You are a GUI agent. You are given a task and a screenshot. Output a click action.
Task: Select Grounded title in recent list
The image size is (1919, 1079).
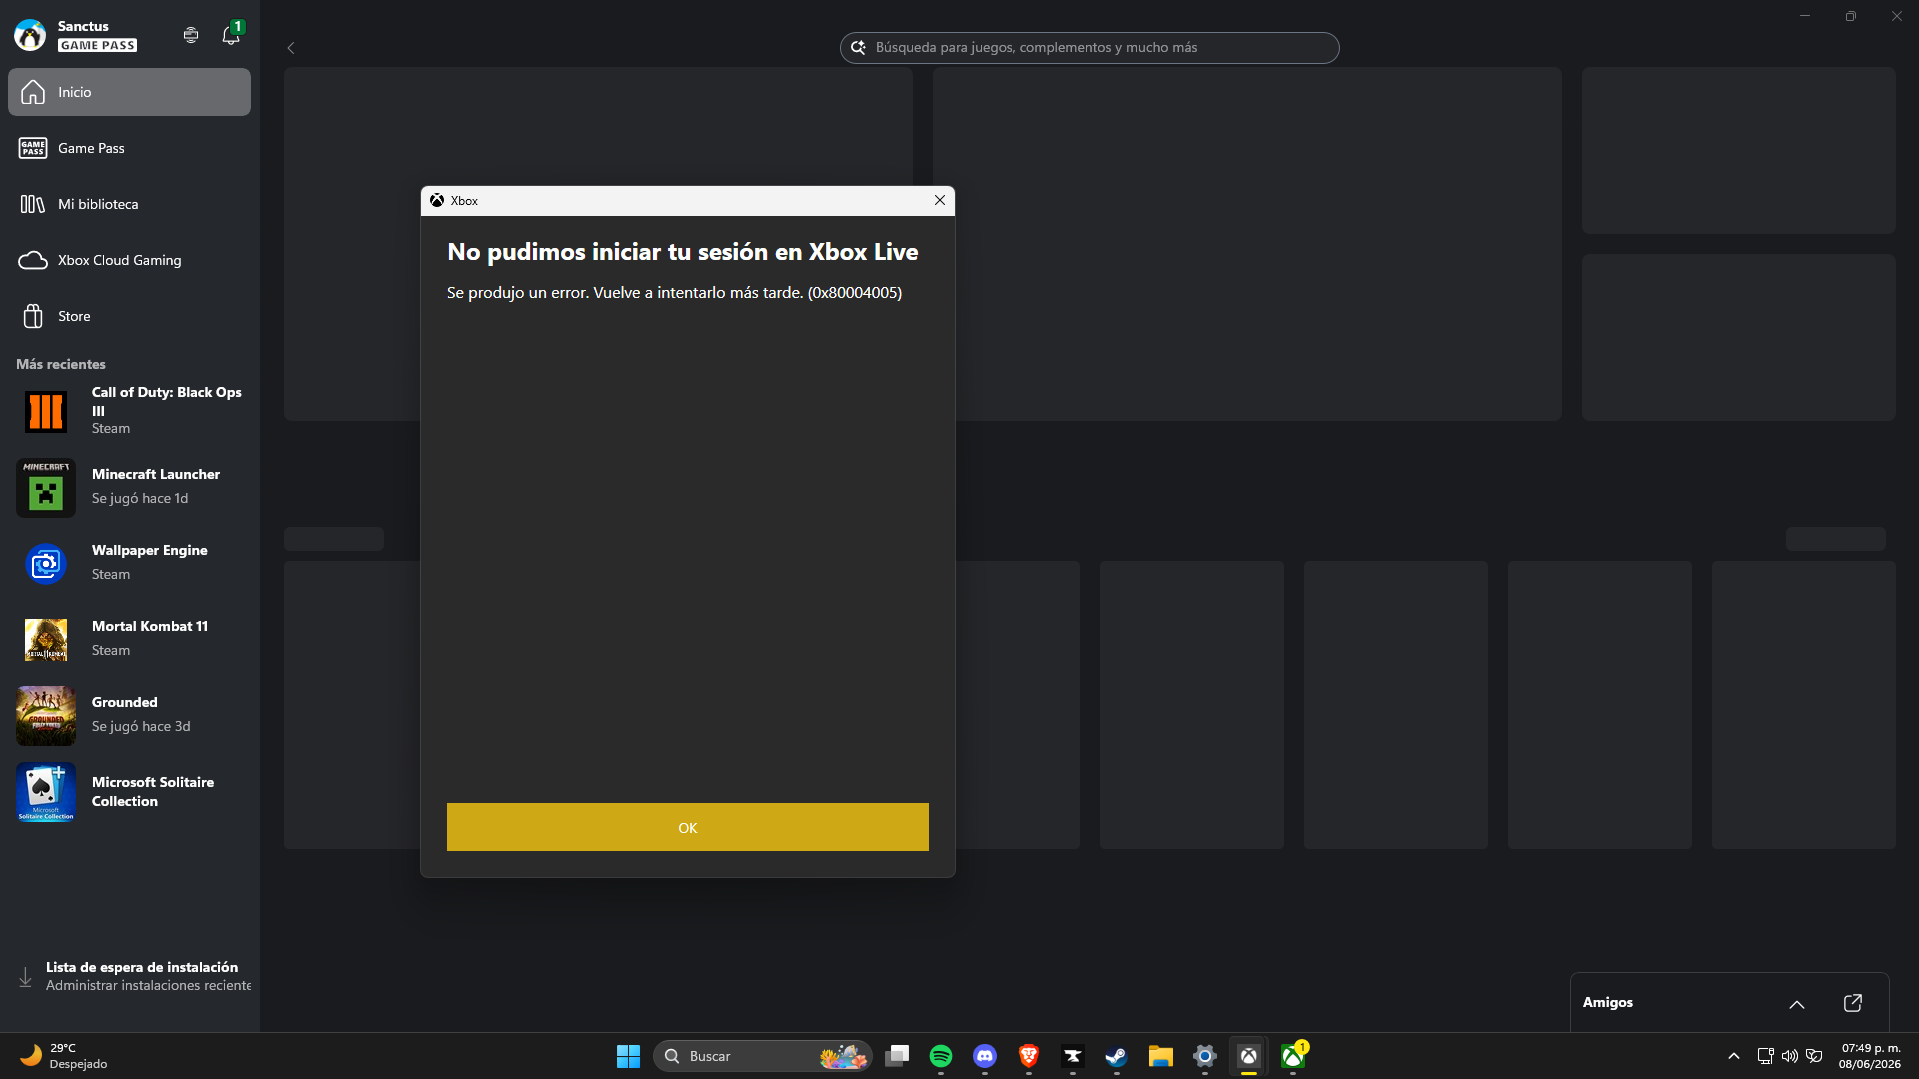[x=125, y=702]
